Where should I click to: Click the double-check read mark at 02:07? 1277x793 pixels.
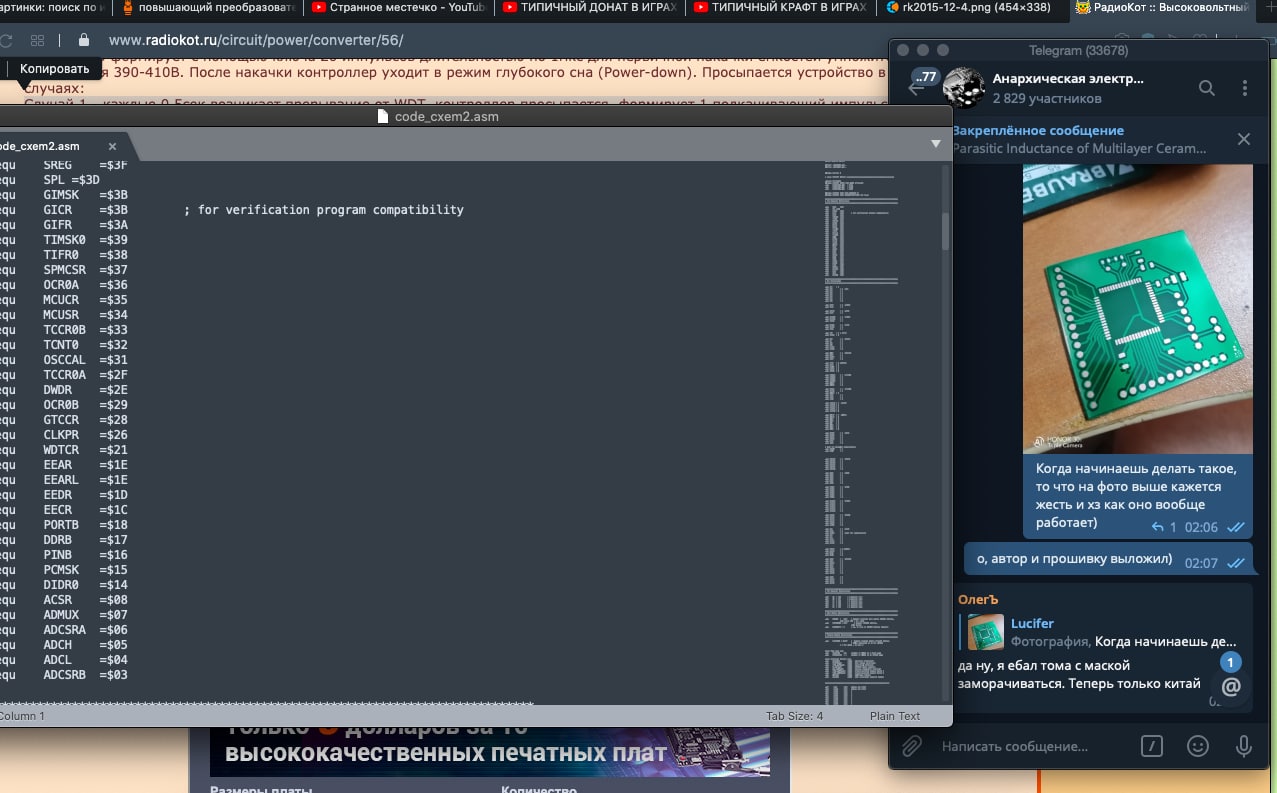[1235, 563]
